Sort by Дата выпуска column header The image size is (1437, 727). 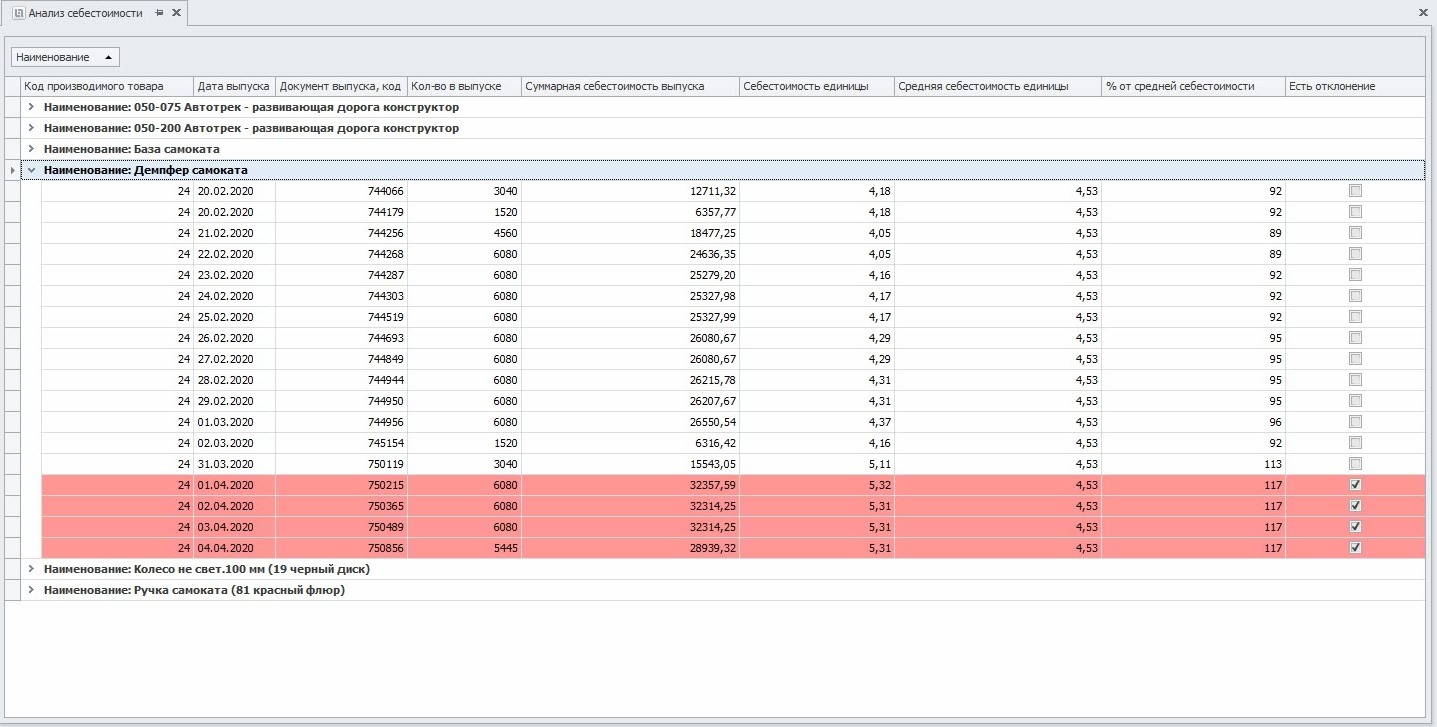(x=233, y=86)
